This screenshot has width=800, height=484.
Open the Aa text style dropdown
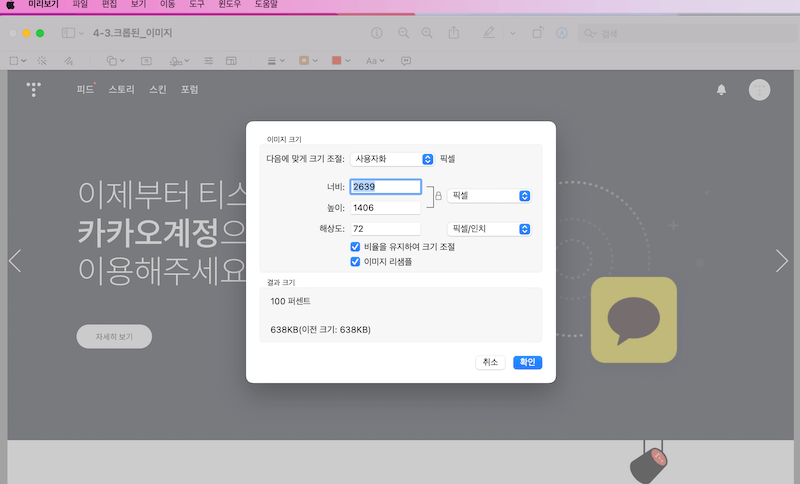point(375,61)
